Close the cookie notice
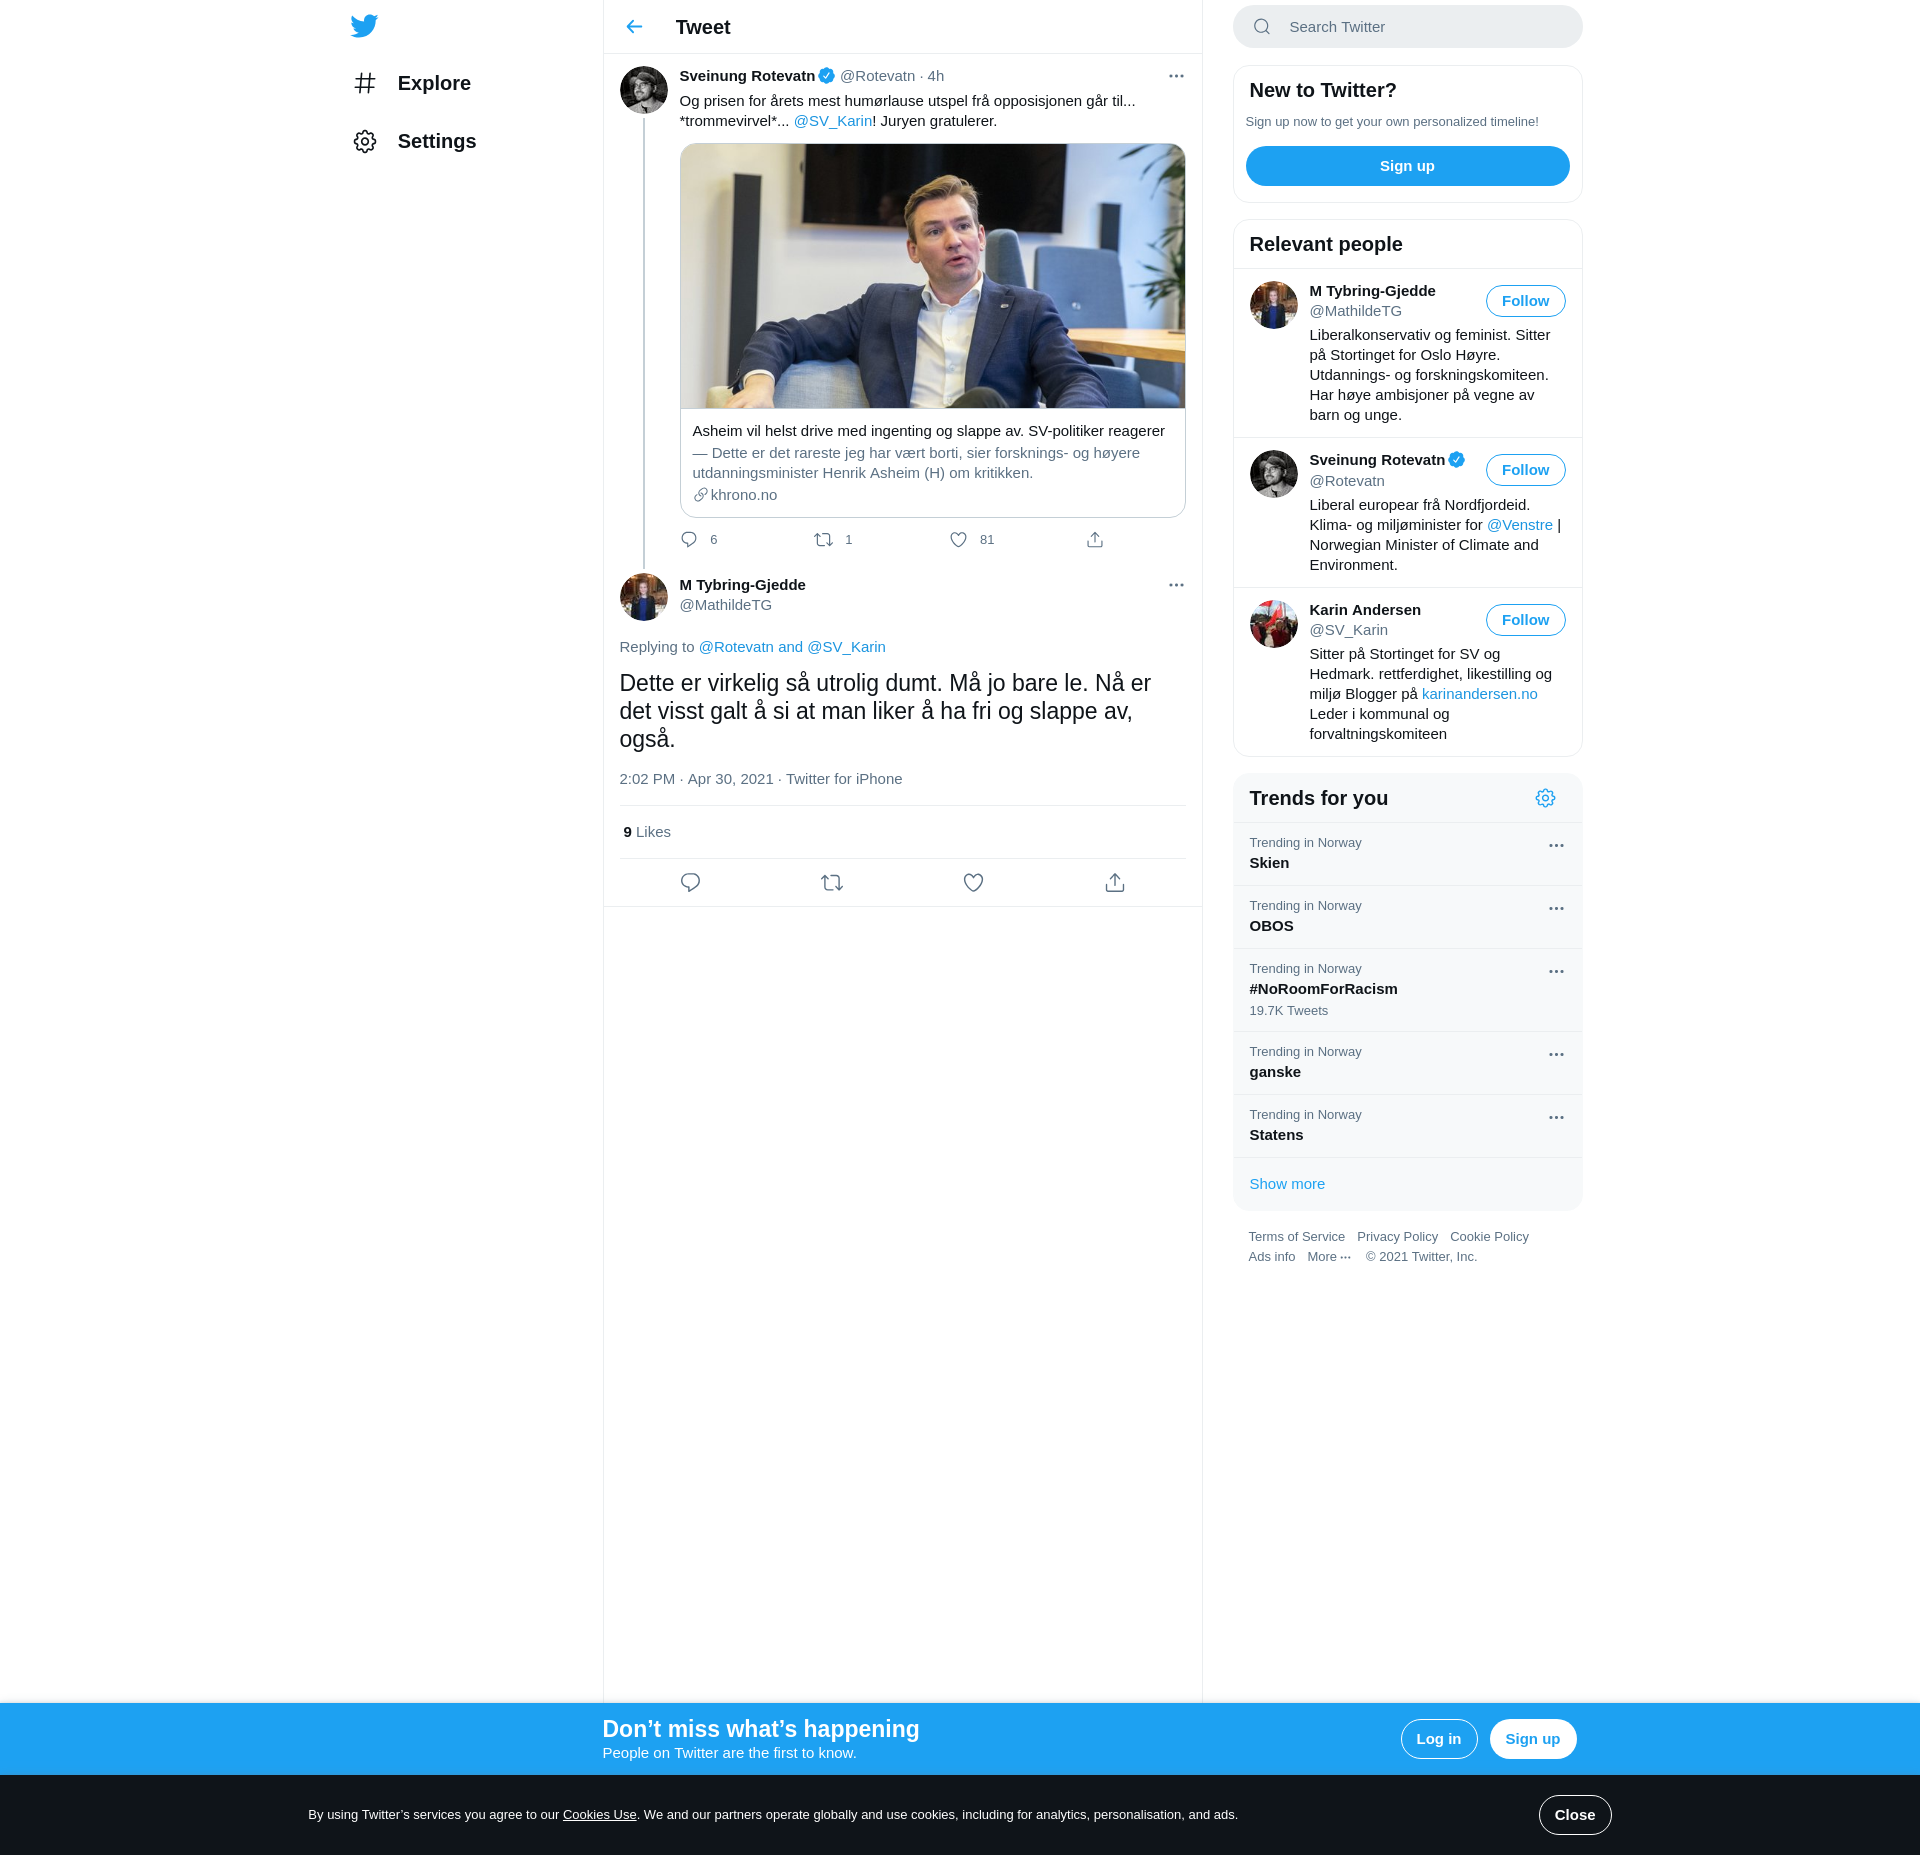This screenshot has height=1855, width=1920. pos(1574,1815)
